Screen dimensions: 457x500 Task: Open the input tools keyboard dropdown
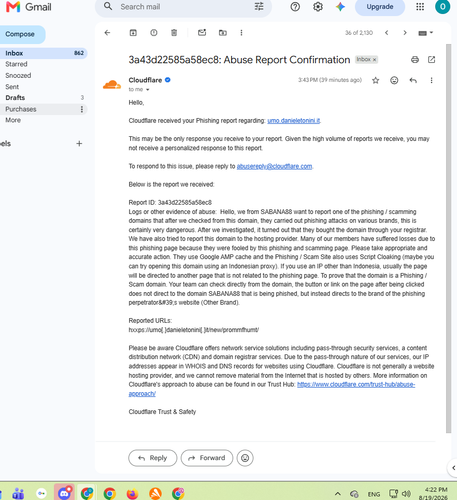point(426,33)
